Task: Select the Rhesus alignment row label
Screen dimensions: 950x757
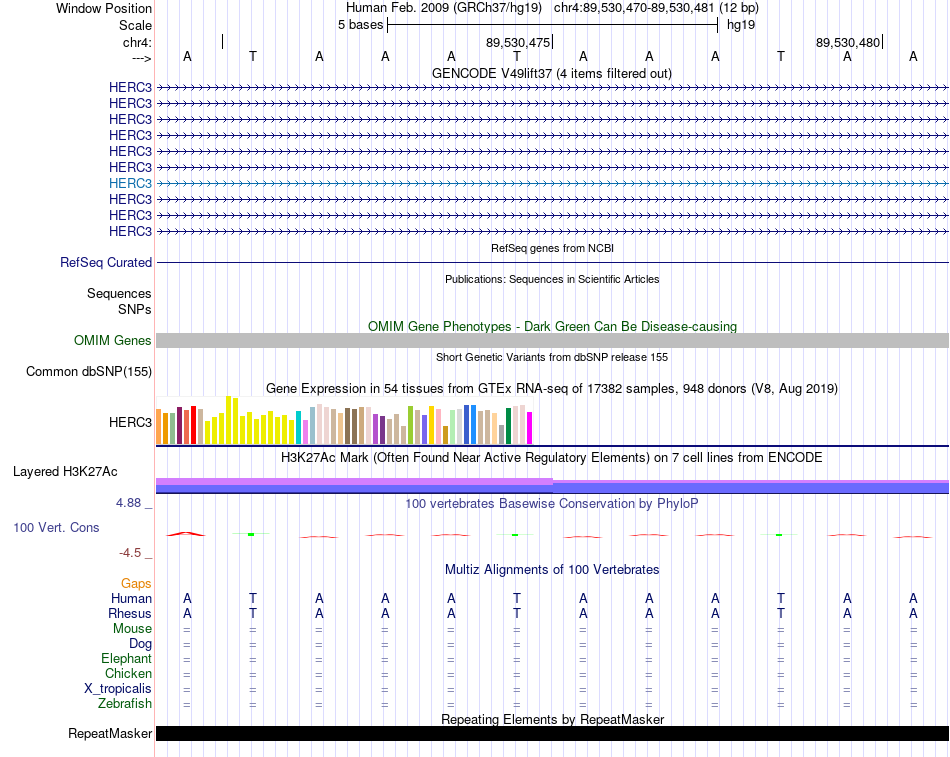Action: coord(130,613)
